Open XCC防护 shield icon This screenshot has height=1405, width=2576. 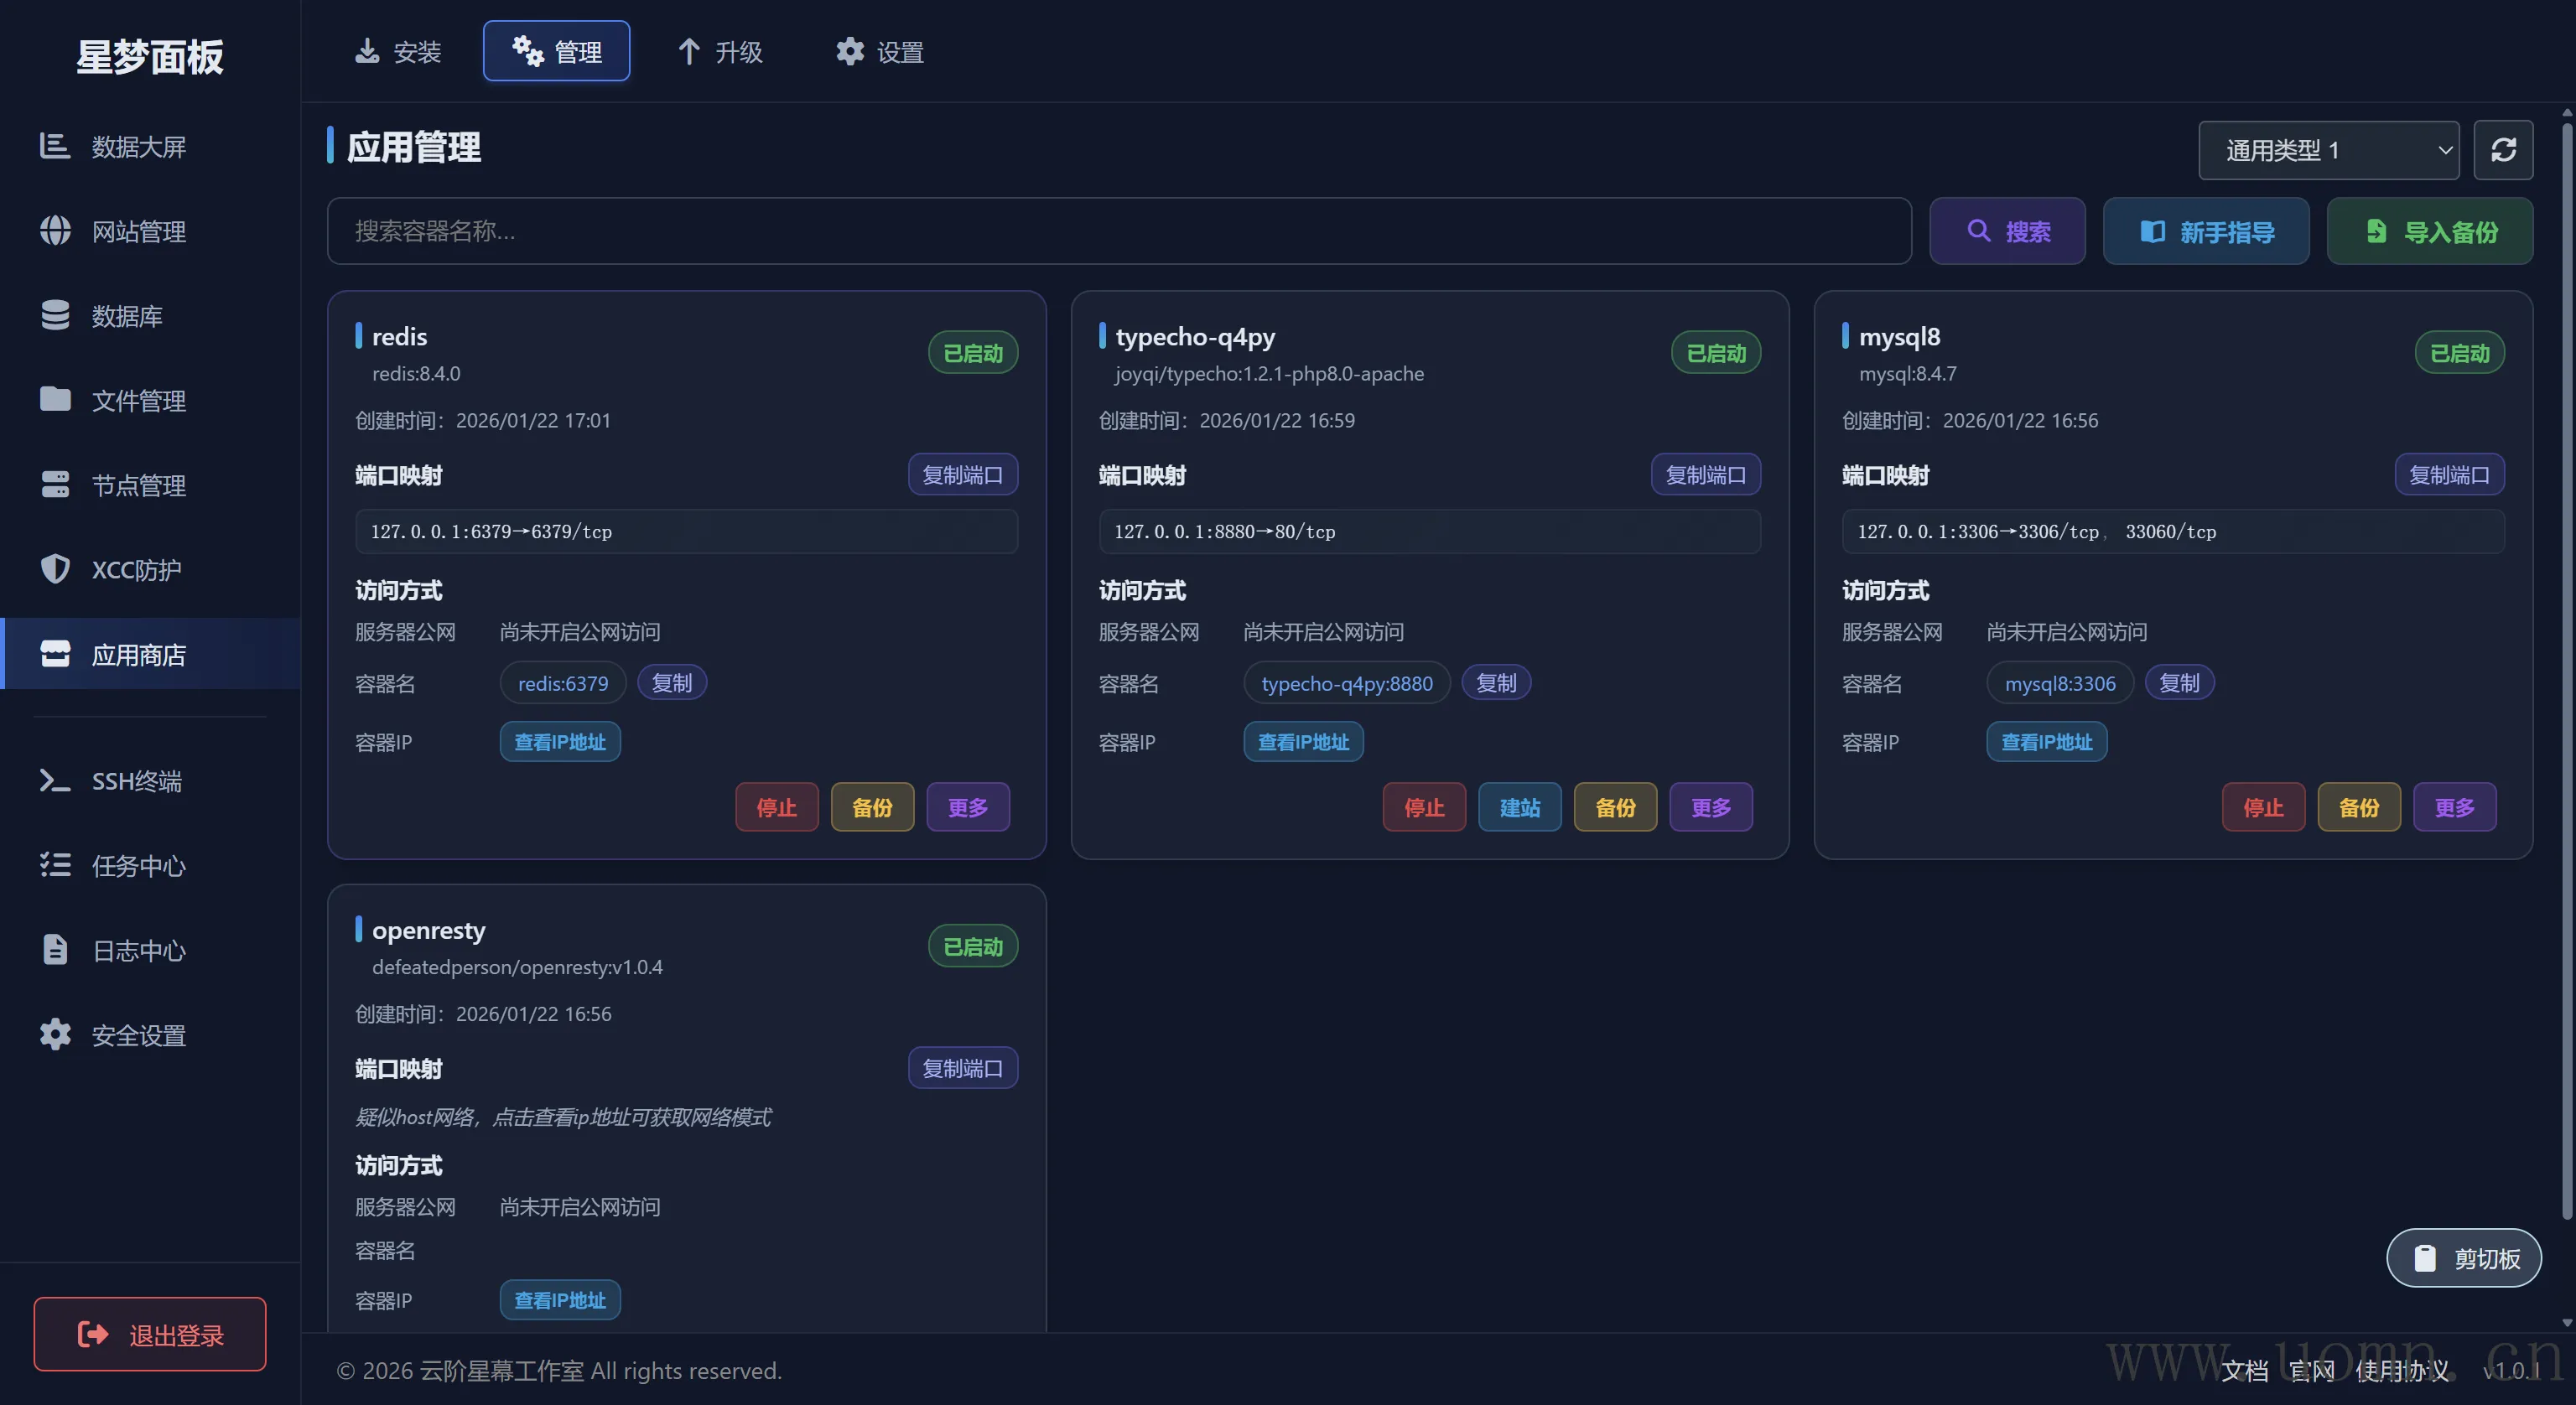click(x=55, y=569)
